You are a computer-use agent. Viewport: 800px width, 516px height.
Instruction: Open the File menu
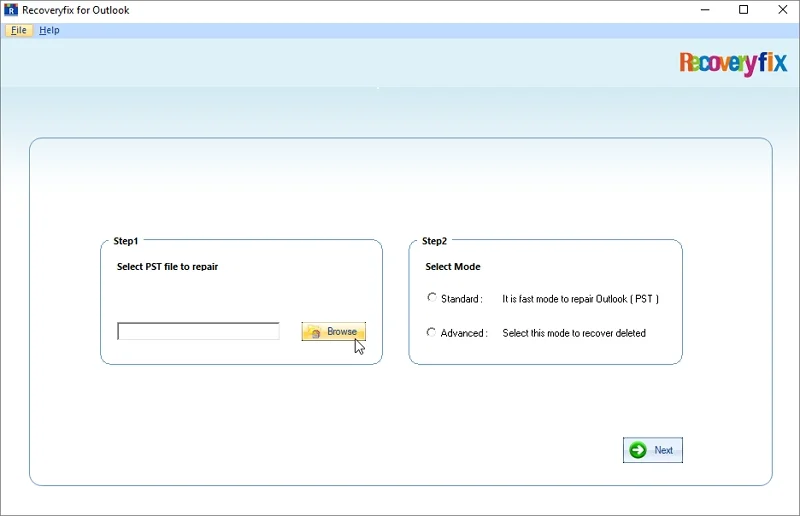[x=19, y=30]
